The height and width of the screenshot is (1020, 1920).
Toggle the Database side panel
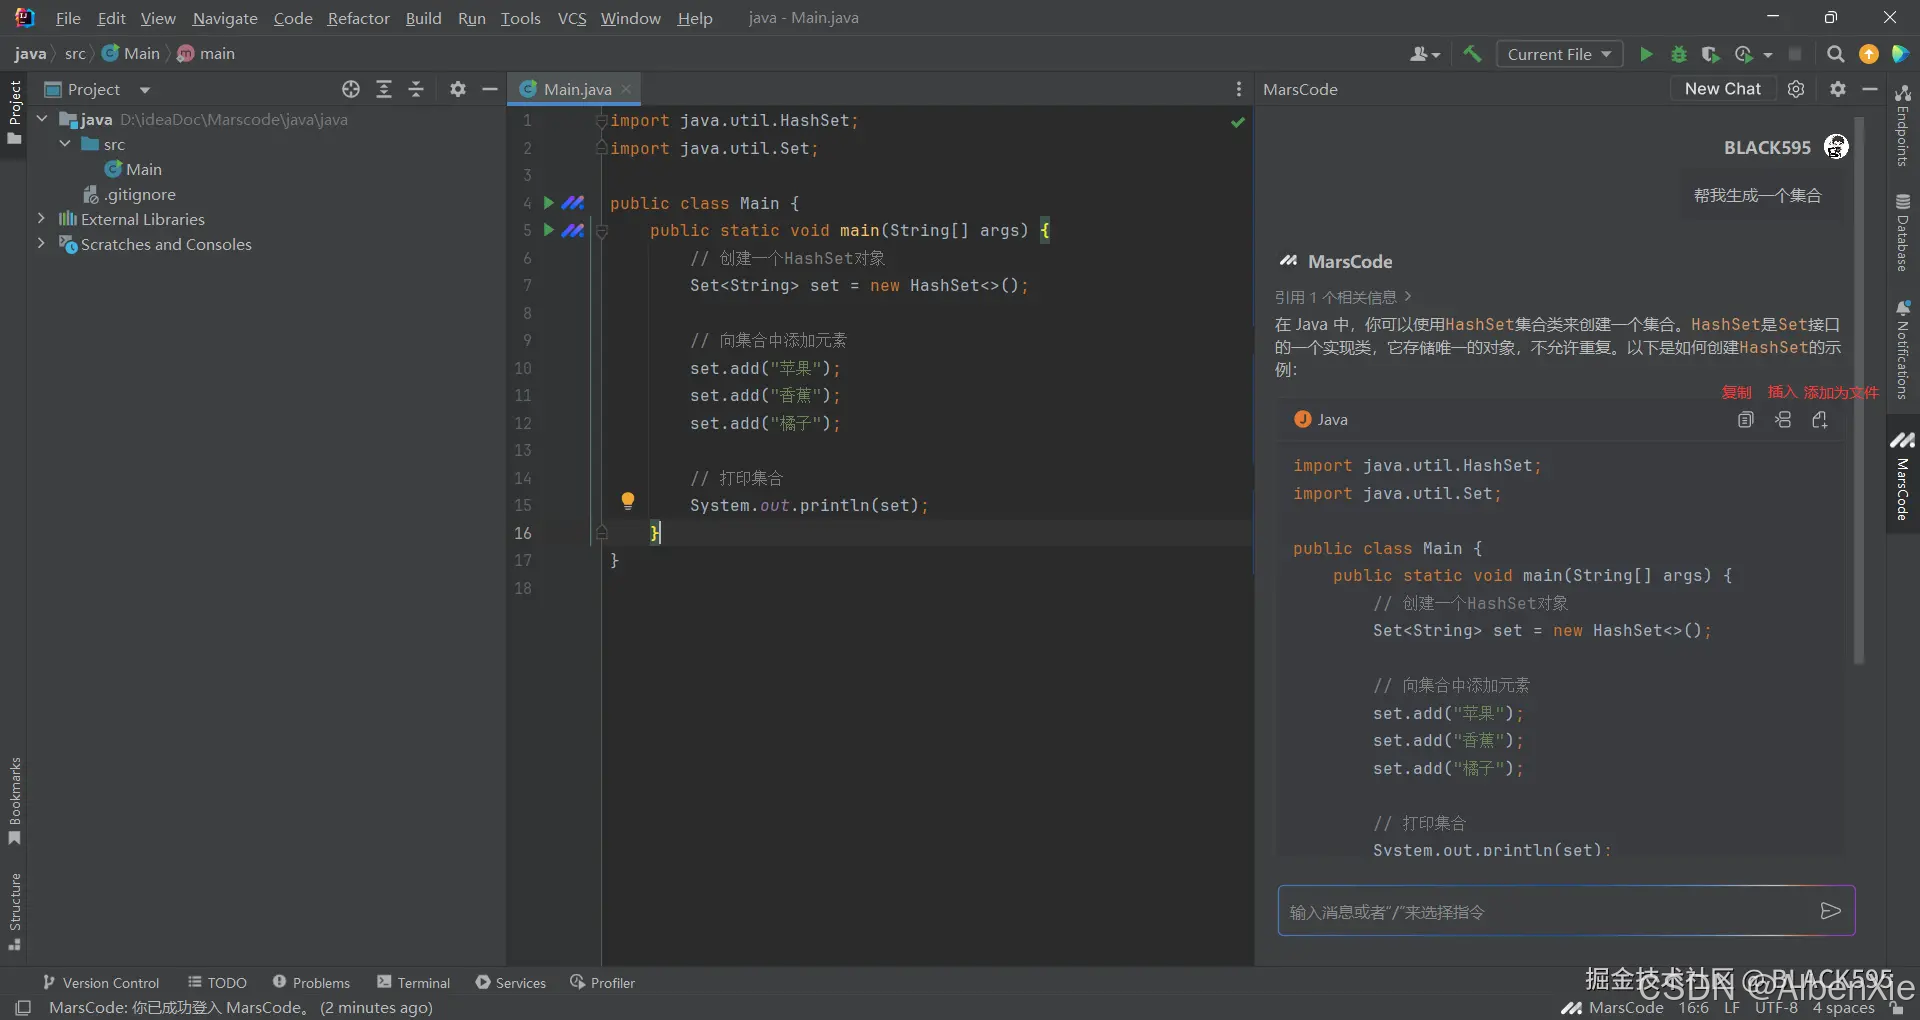click(x=1902, y=234)
